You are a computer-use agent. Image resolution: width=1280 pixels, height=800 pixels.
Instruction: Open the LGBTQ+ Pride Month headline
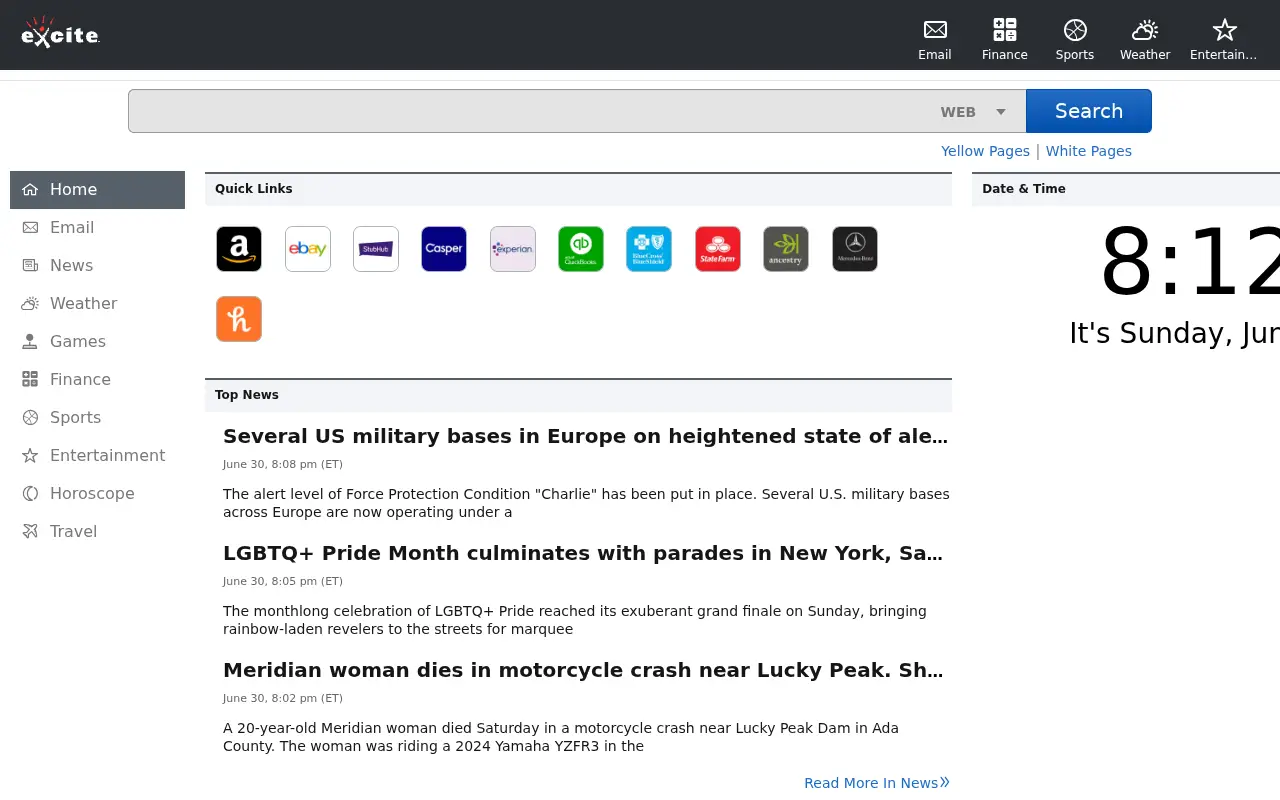tap(583, 553)
